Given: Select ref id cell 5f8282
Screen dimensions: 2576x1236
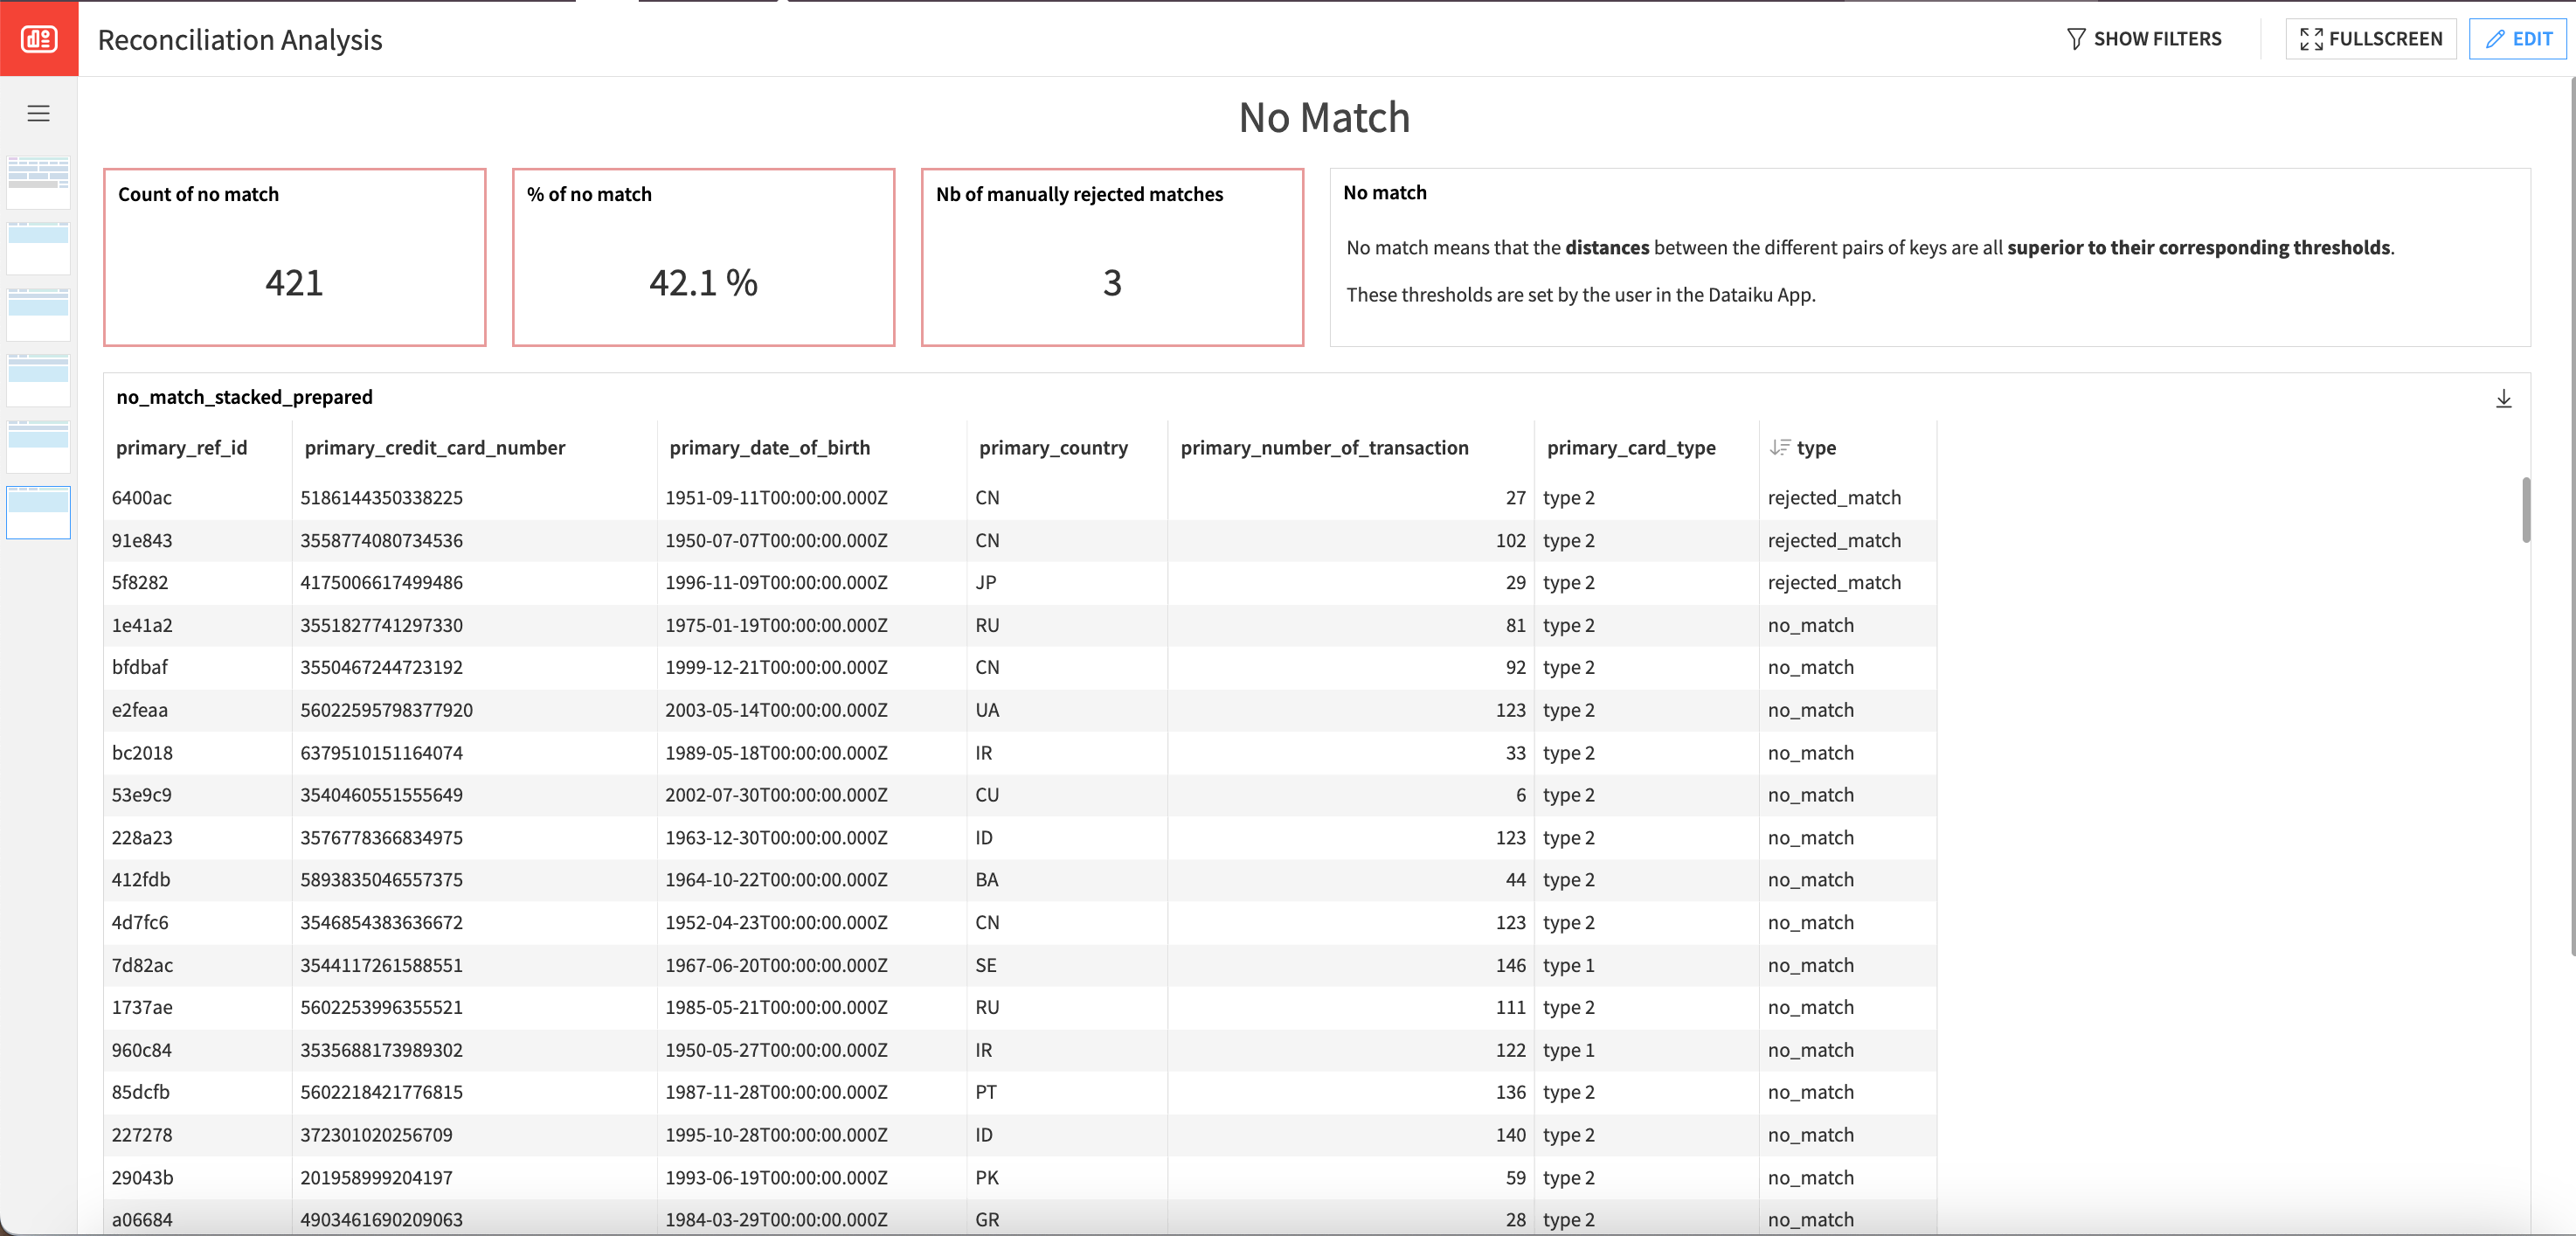Looking at the screenshot, I should (x=140, y=582).
